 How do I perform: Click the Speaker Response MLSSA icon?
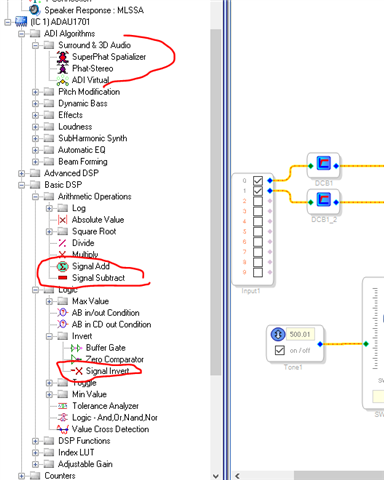pos(35,10)
